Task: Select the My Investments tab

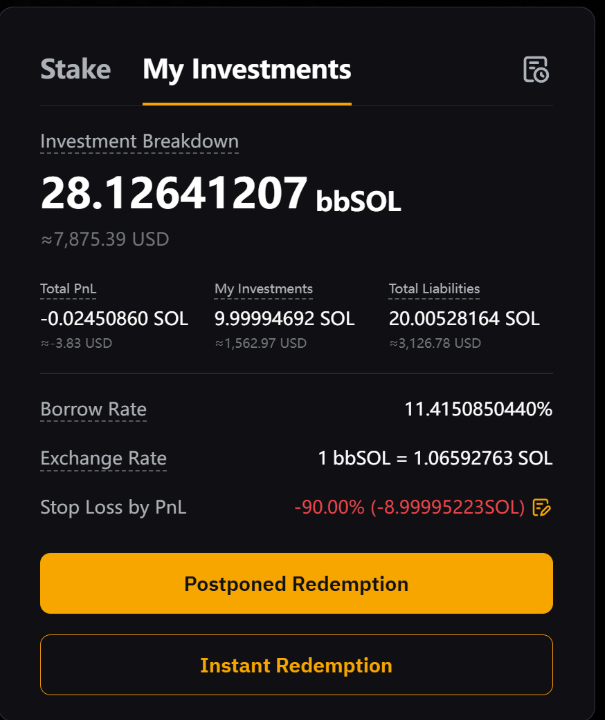Action: click(247, 69)
